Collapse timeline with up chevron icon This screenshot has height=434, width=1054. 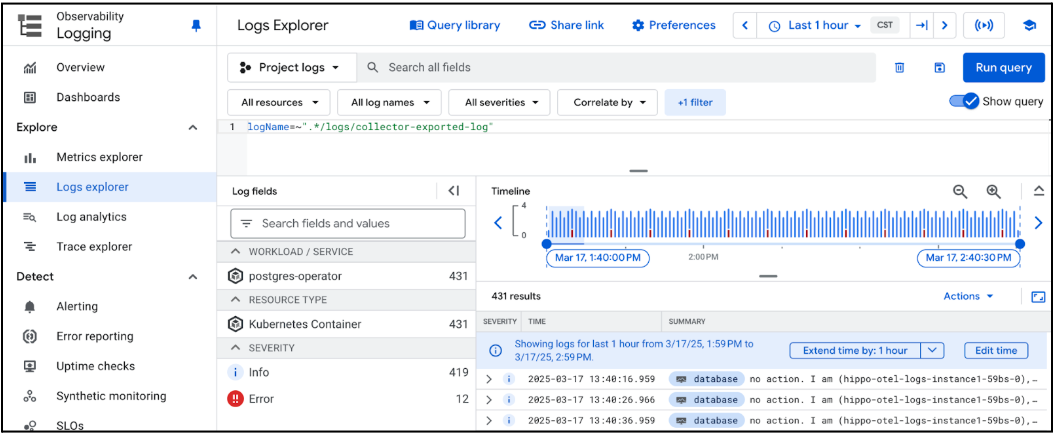(x=1038, y=192)
